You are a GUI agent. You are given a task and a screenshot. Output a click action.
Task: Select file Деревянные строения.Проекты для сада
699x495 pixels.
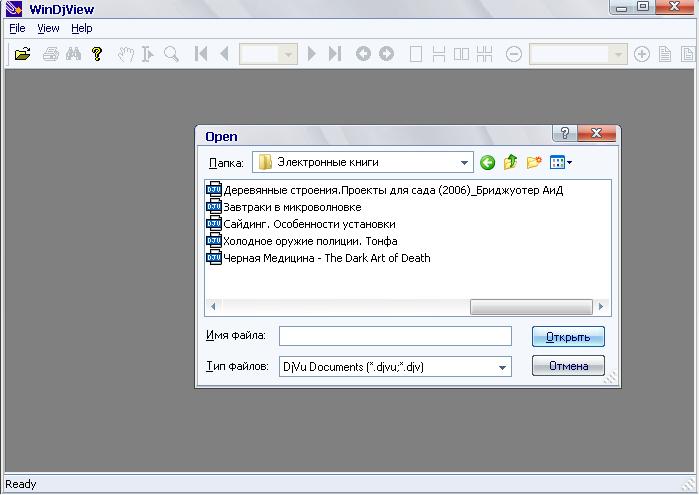(385, 190)
